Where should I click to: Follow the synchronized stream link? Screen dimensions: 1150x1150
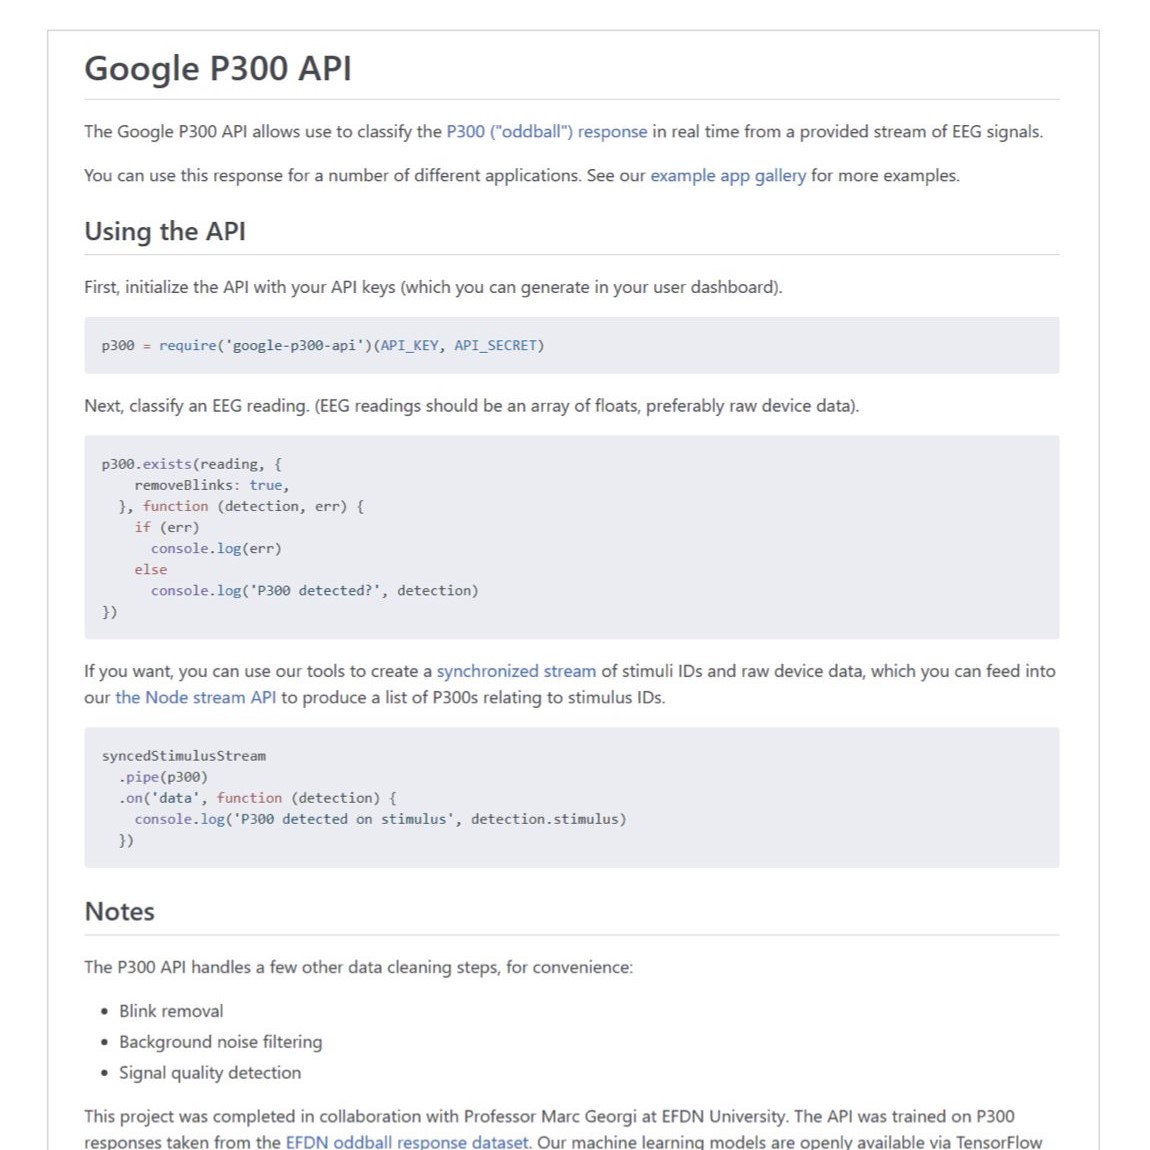coord(516,671)
